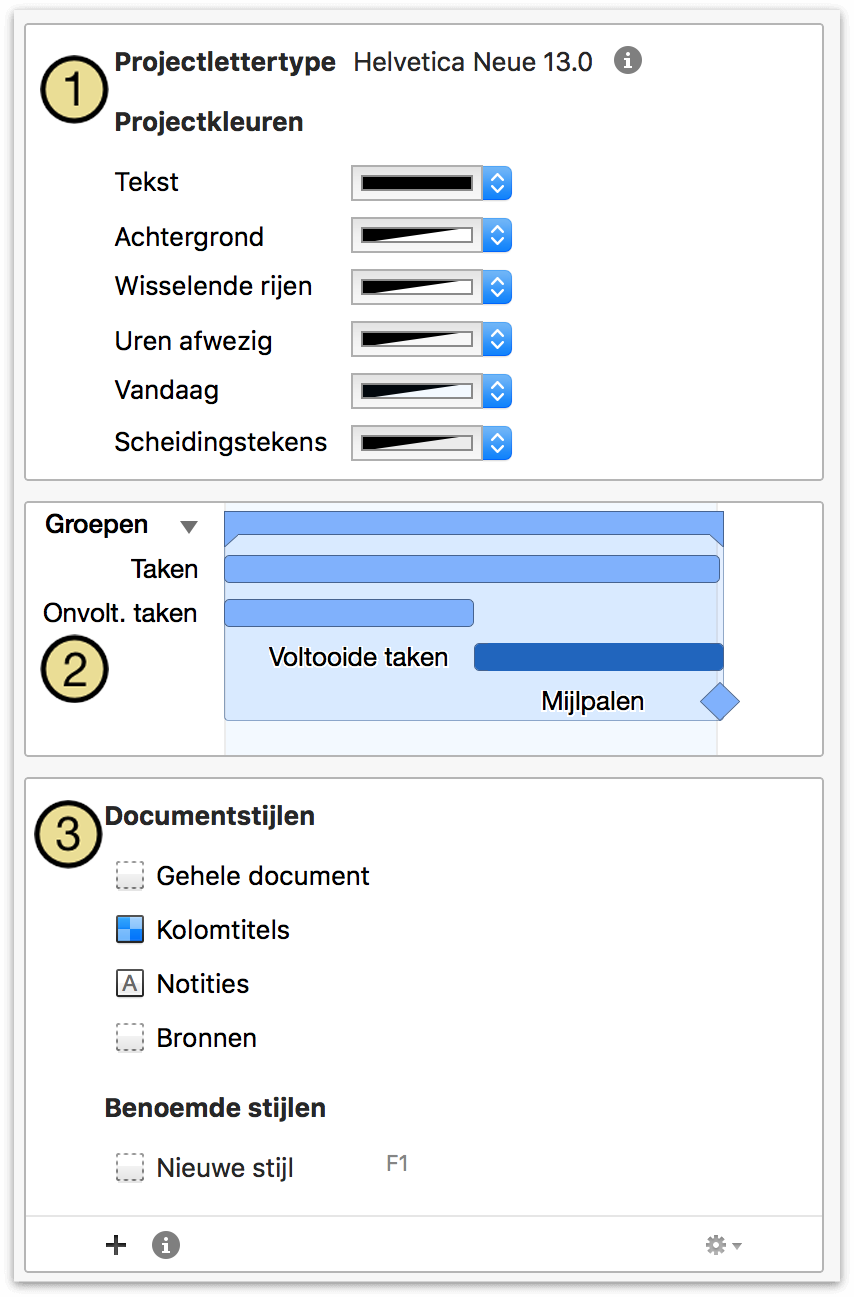The width and height of the screenshot is (854, 1297).
Task: Click the info icon in the bottom toolbar
Action: tap(165, 1245)
